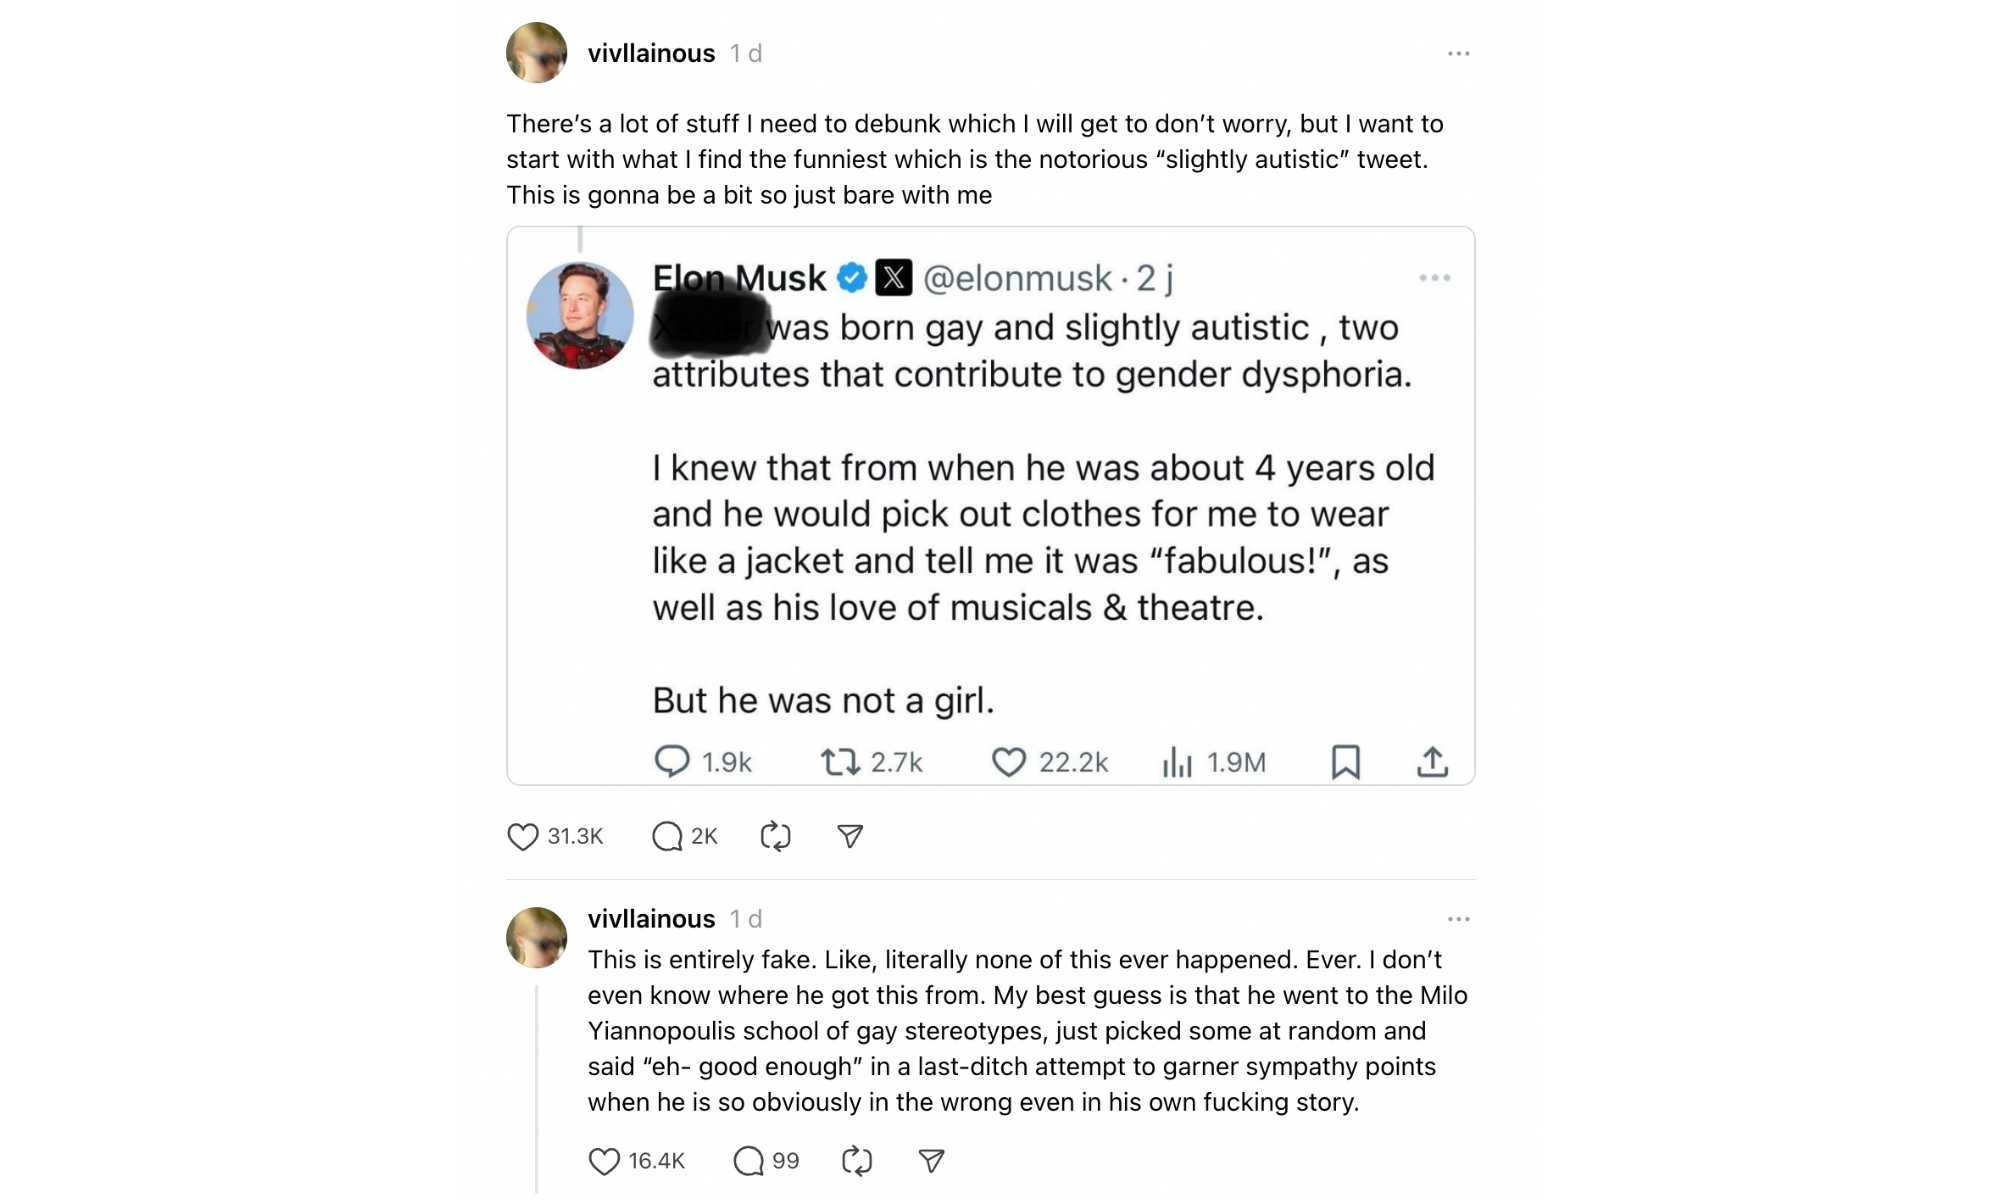Screen dimensions: 1996x1200
Task: Open more options for the first post
Action: 1458,53
